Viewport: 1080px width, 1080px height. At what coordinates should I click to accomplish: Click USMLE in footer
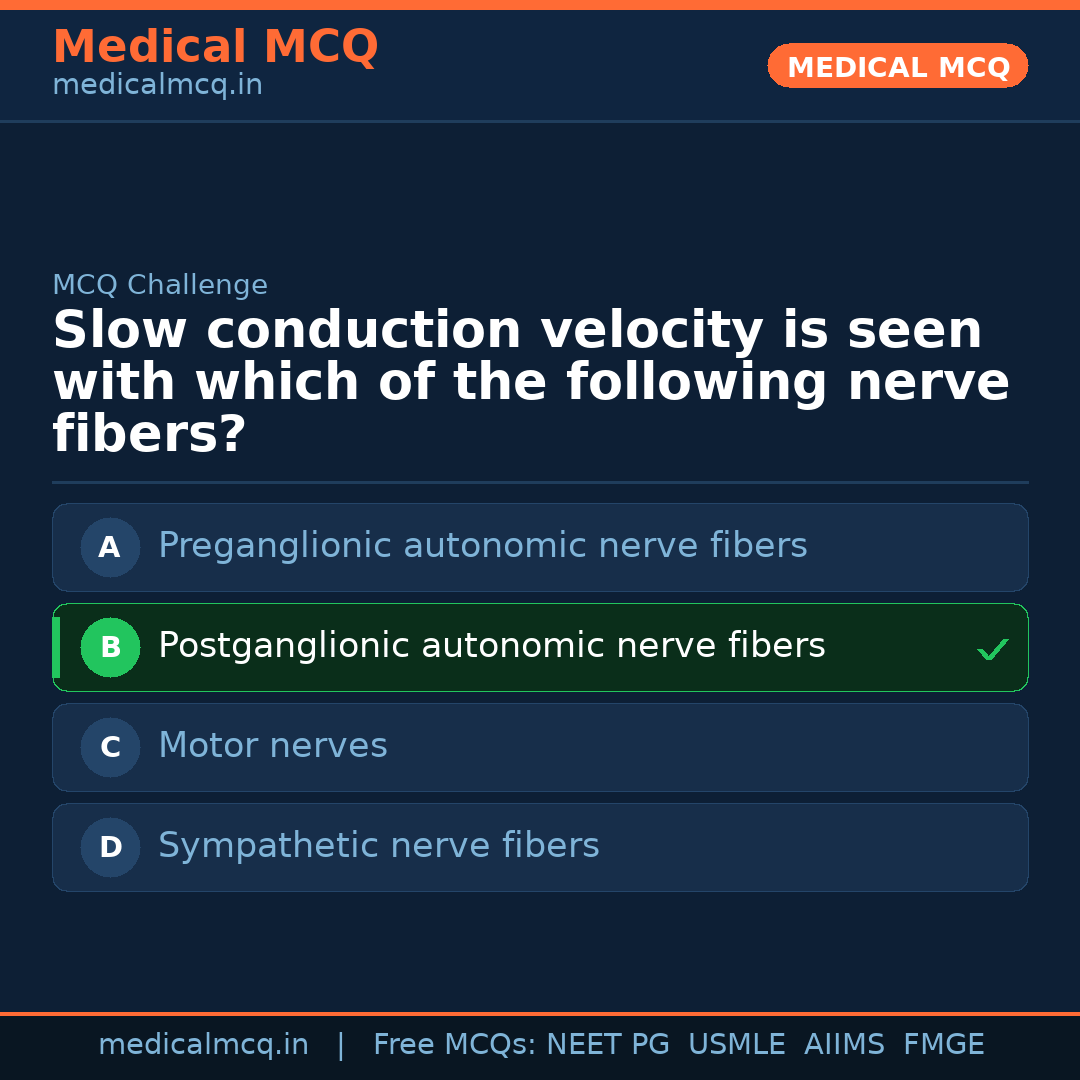736,1045
